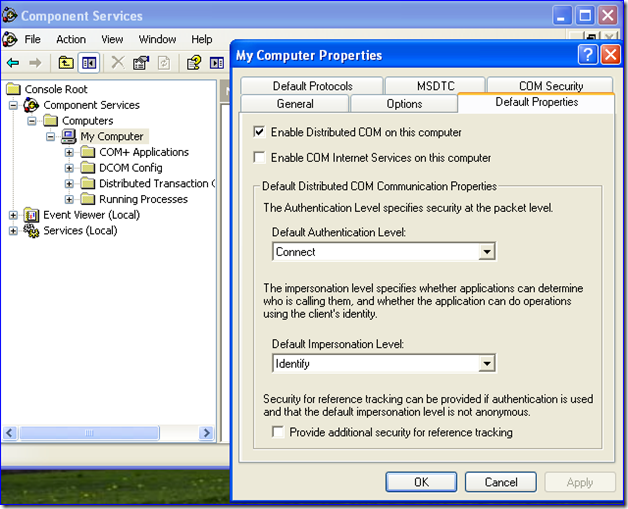Select the My Computer tree label
The width and height of the screenshot is (628, 509).
[112, 137]
